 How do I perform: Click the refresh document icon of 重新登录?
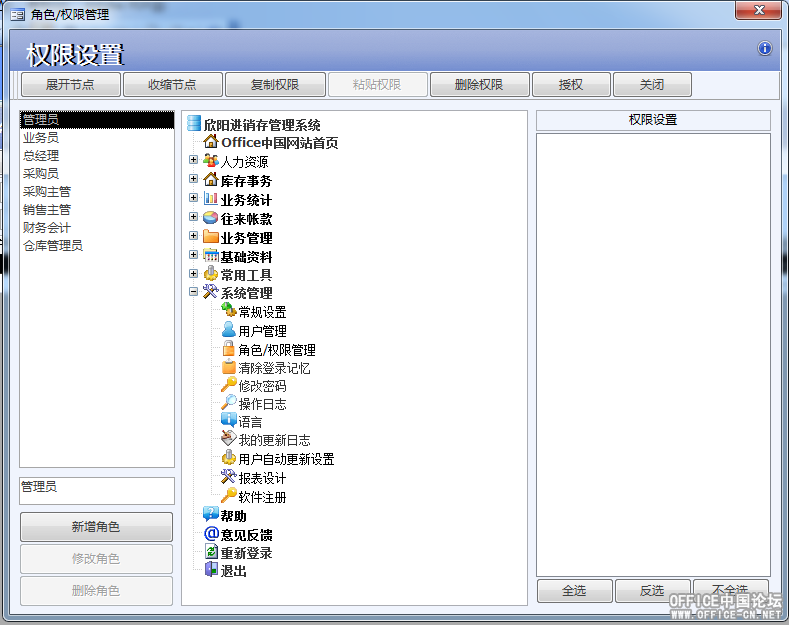pos(211,552)
